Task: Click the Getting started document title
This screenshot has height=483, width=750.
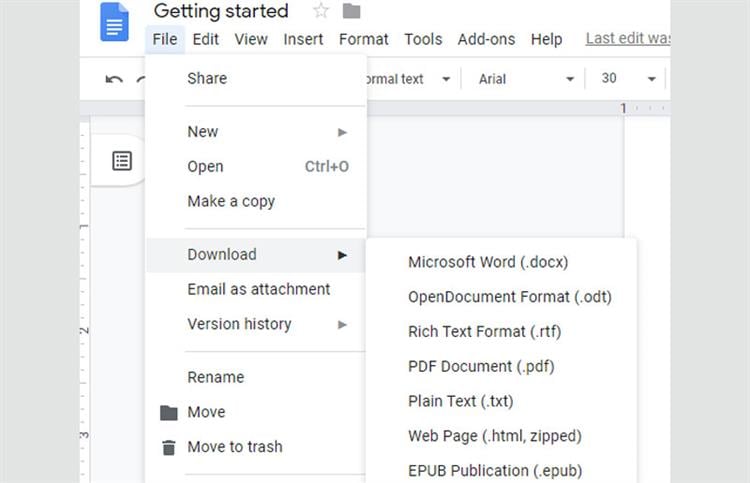Action: pos(221,11)
